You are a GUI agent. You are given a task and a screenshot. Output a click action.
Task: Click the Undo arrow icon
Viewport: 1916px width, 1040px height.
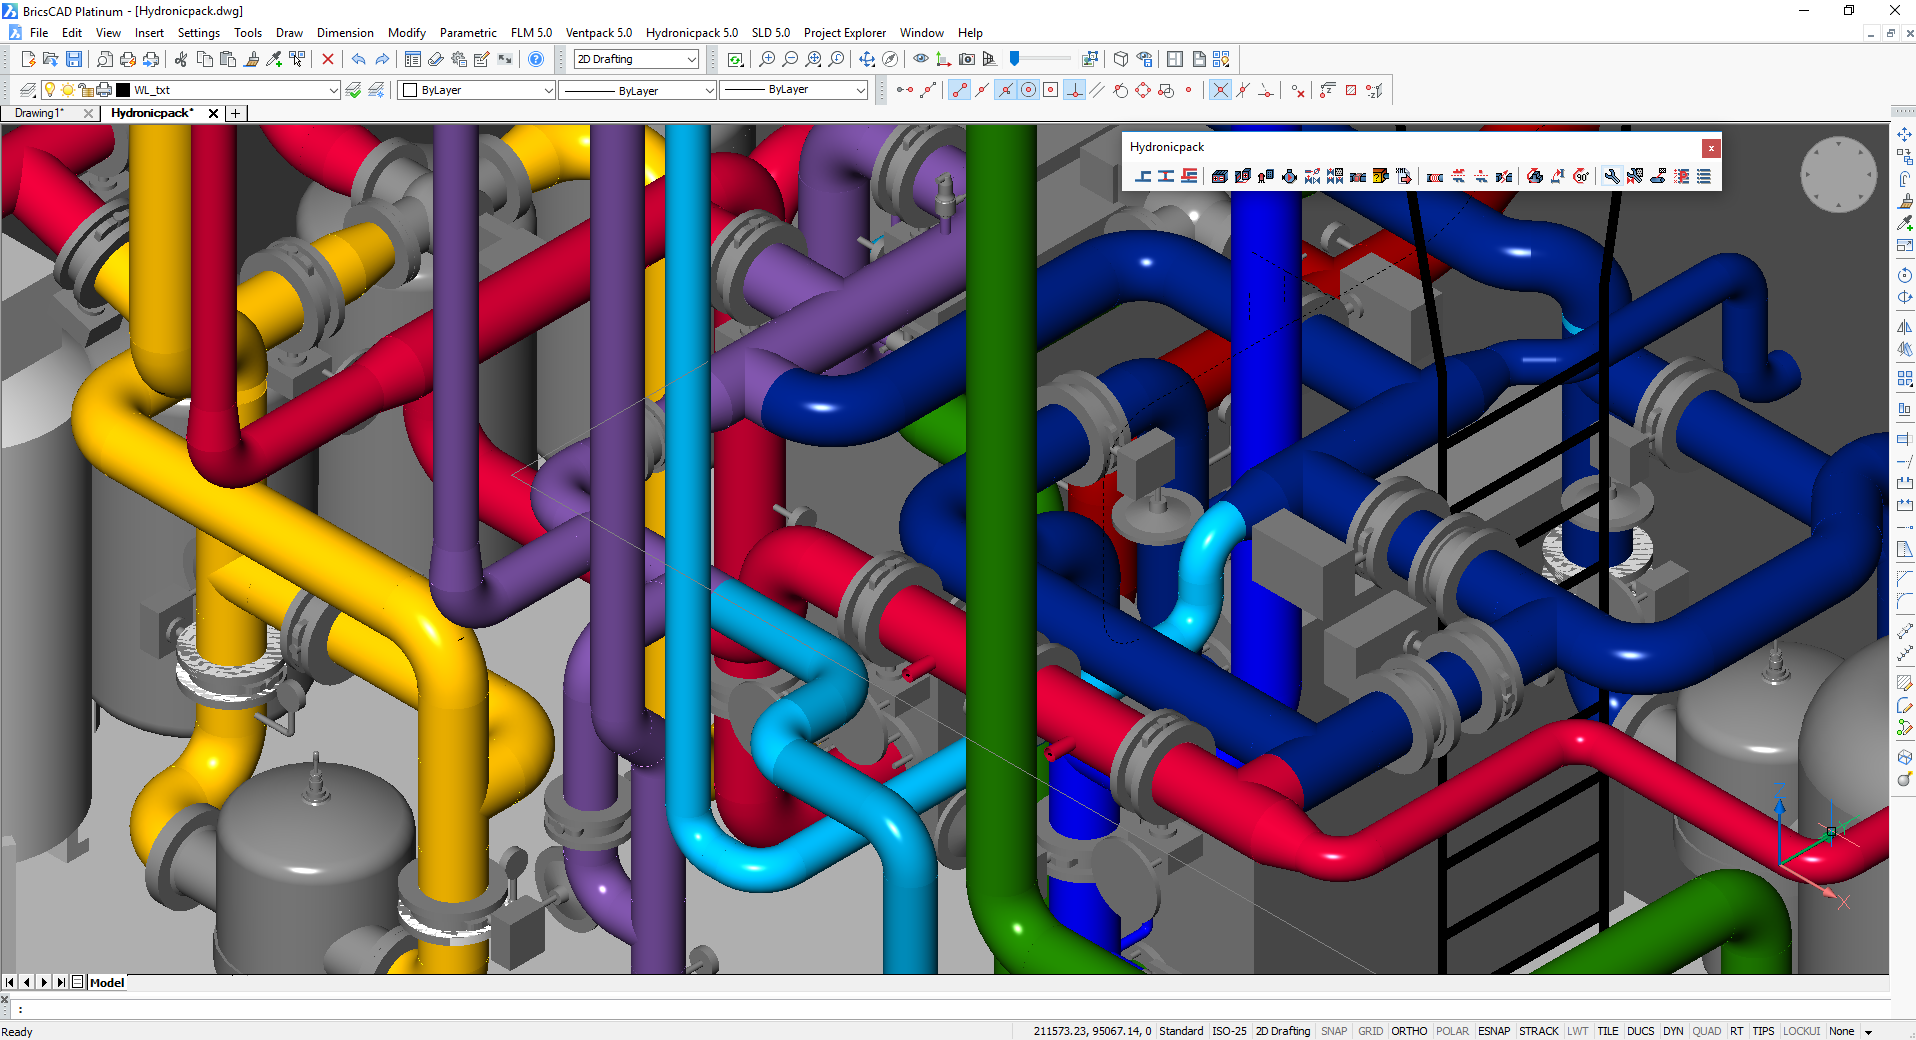coord(359,60)
